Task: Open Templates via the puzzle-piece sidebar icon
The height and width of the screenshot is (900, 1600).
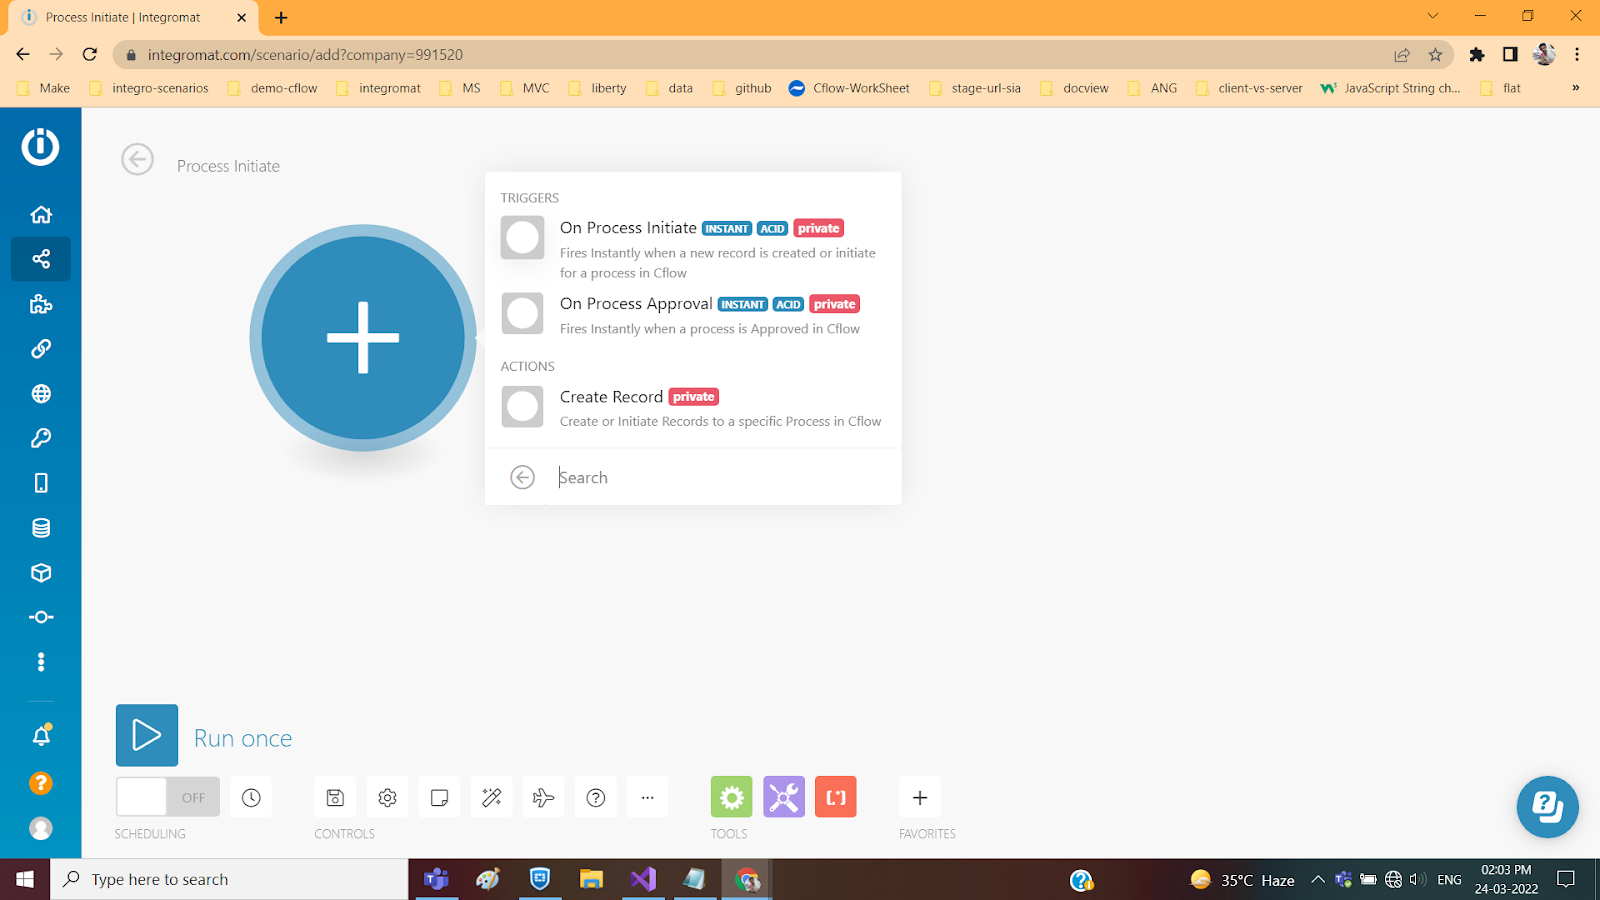Action: (41, 304)
